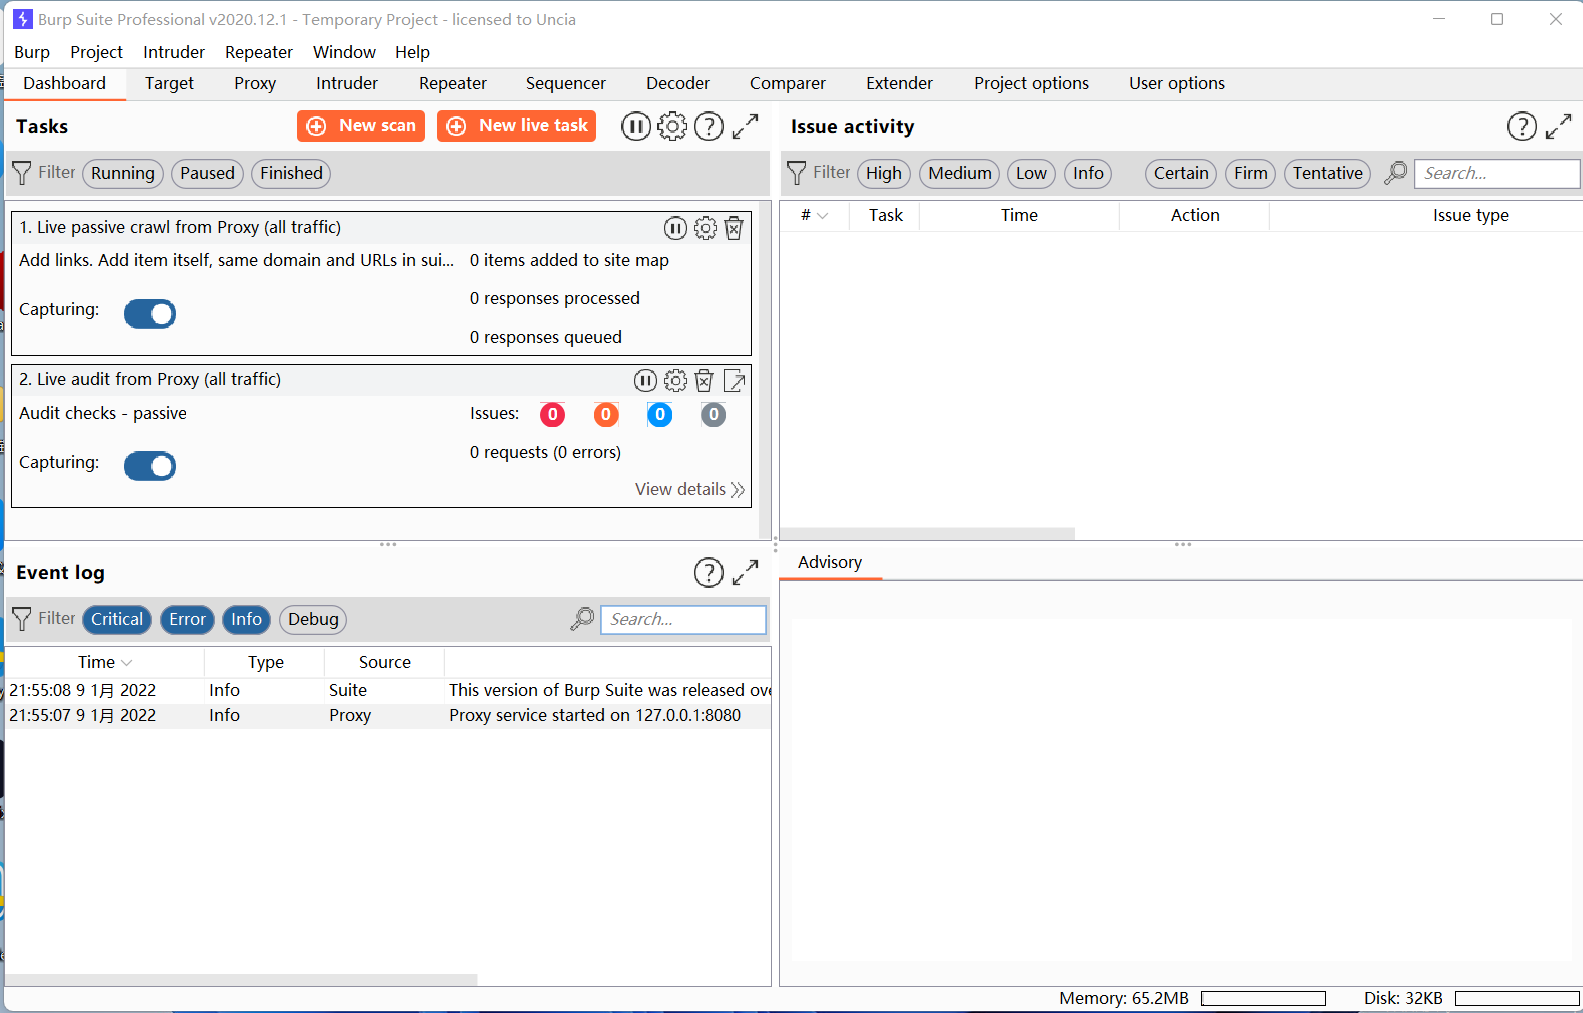Toggle the Error event log filter
This screenshot has width=1583, height=1013.
pos(187,619)
